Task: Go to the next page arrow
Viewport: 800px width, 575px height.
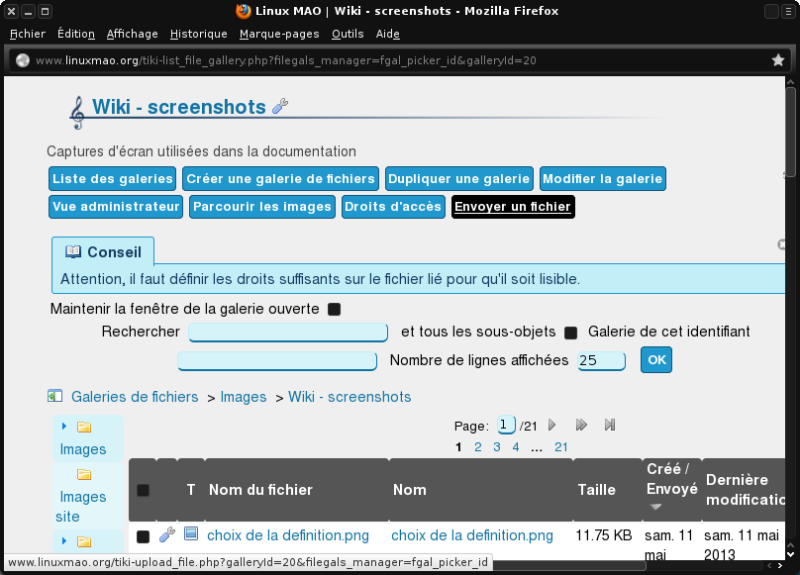Action: 552,425
